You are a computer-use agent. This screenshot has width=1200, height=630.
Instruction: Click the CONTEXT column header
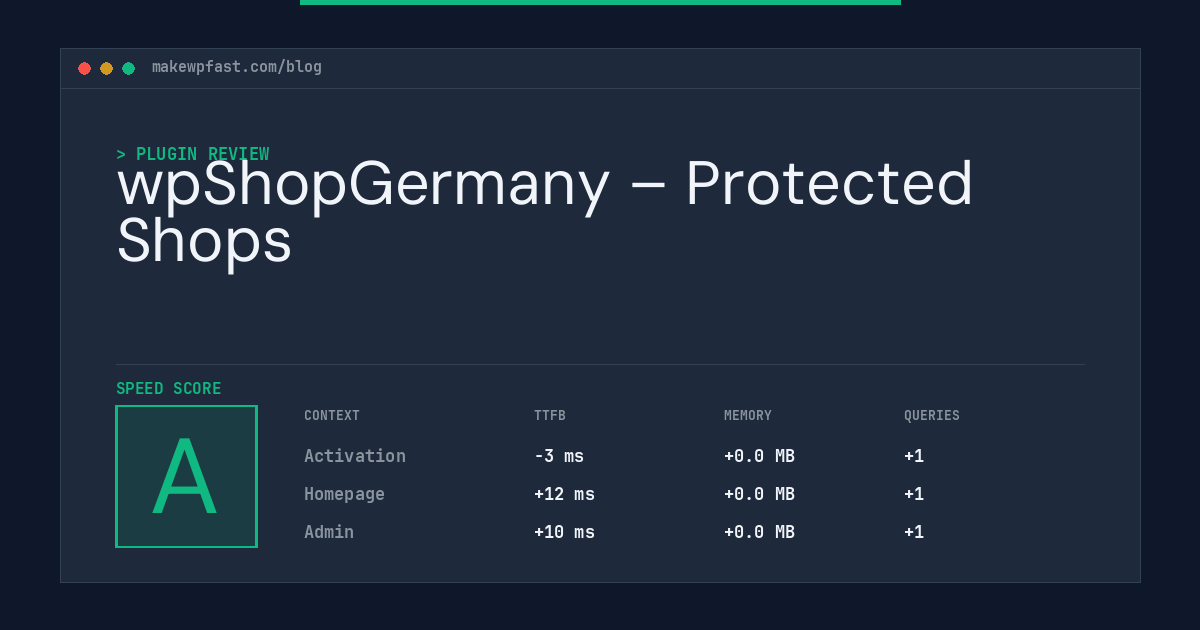[332, 416]
